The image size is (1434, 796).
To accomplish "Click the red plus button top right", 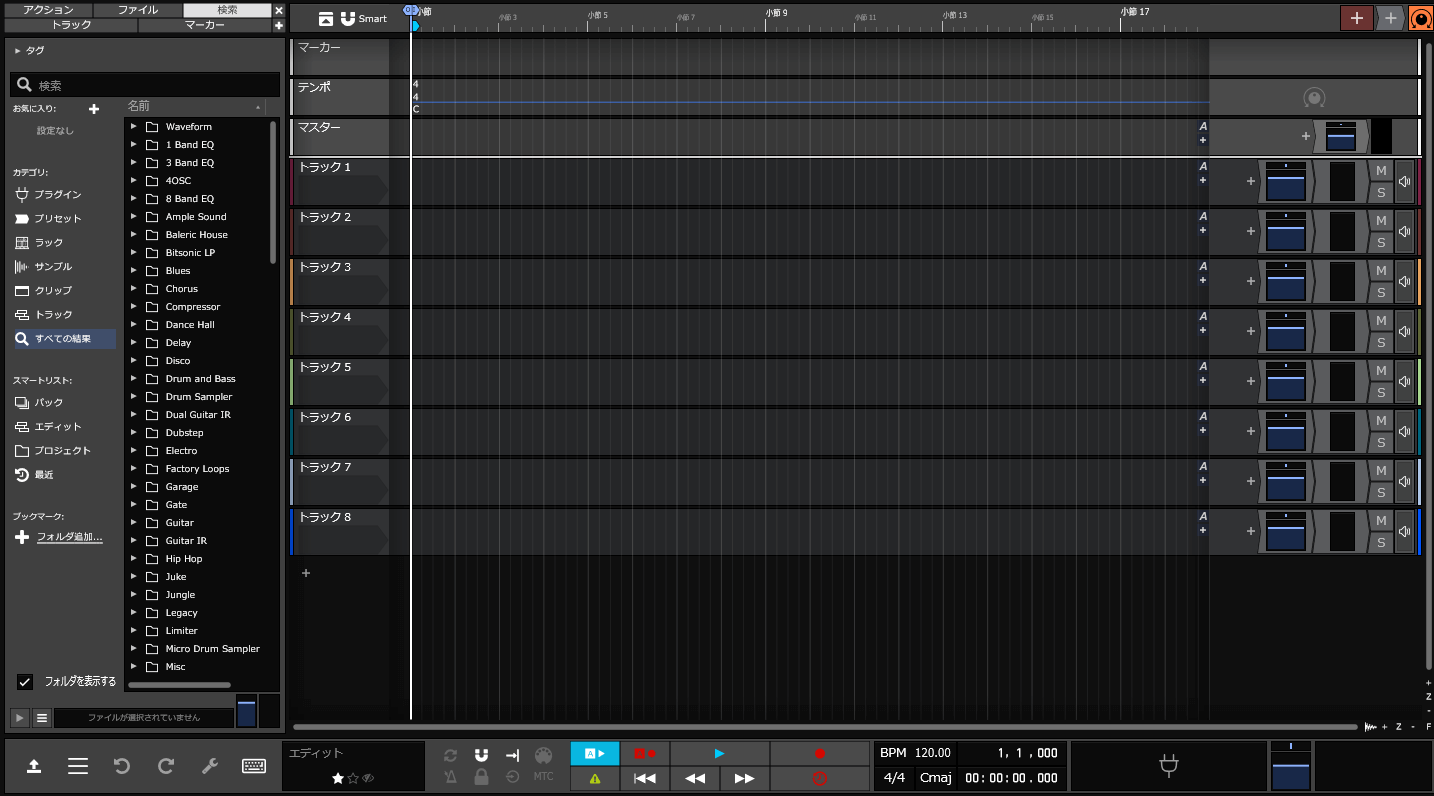I will point(1356,18).
